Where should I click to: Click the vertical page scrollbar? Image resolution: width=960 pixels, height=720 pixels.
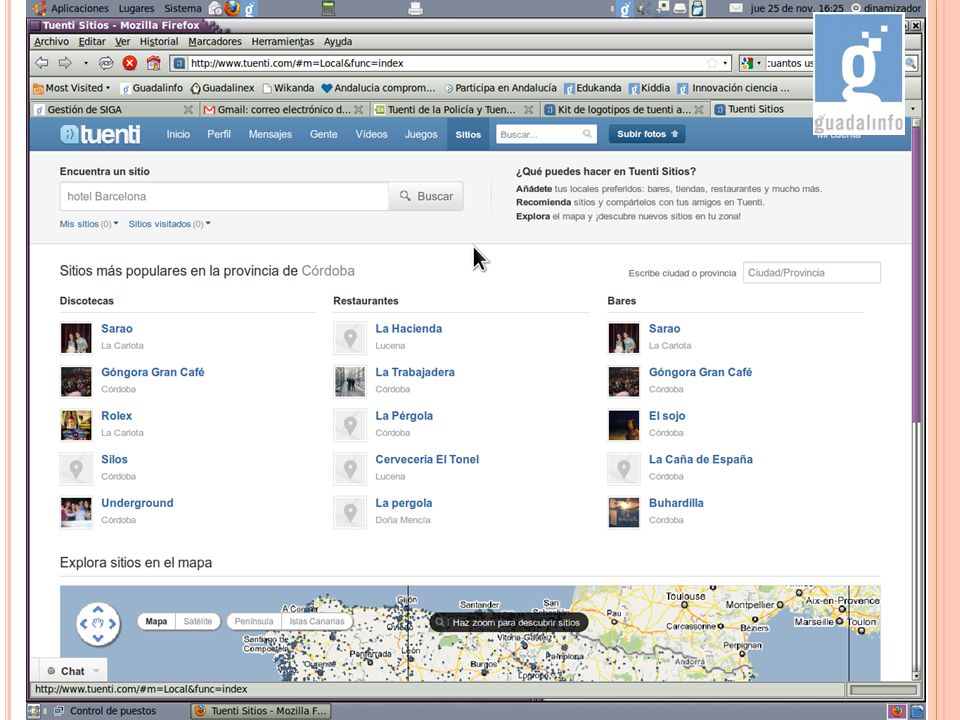click(917, 397)
